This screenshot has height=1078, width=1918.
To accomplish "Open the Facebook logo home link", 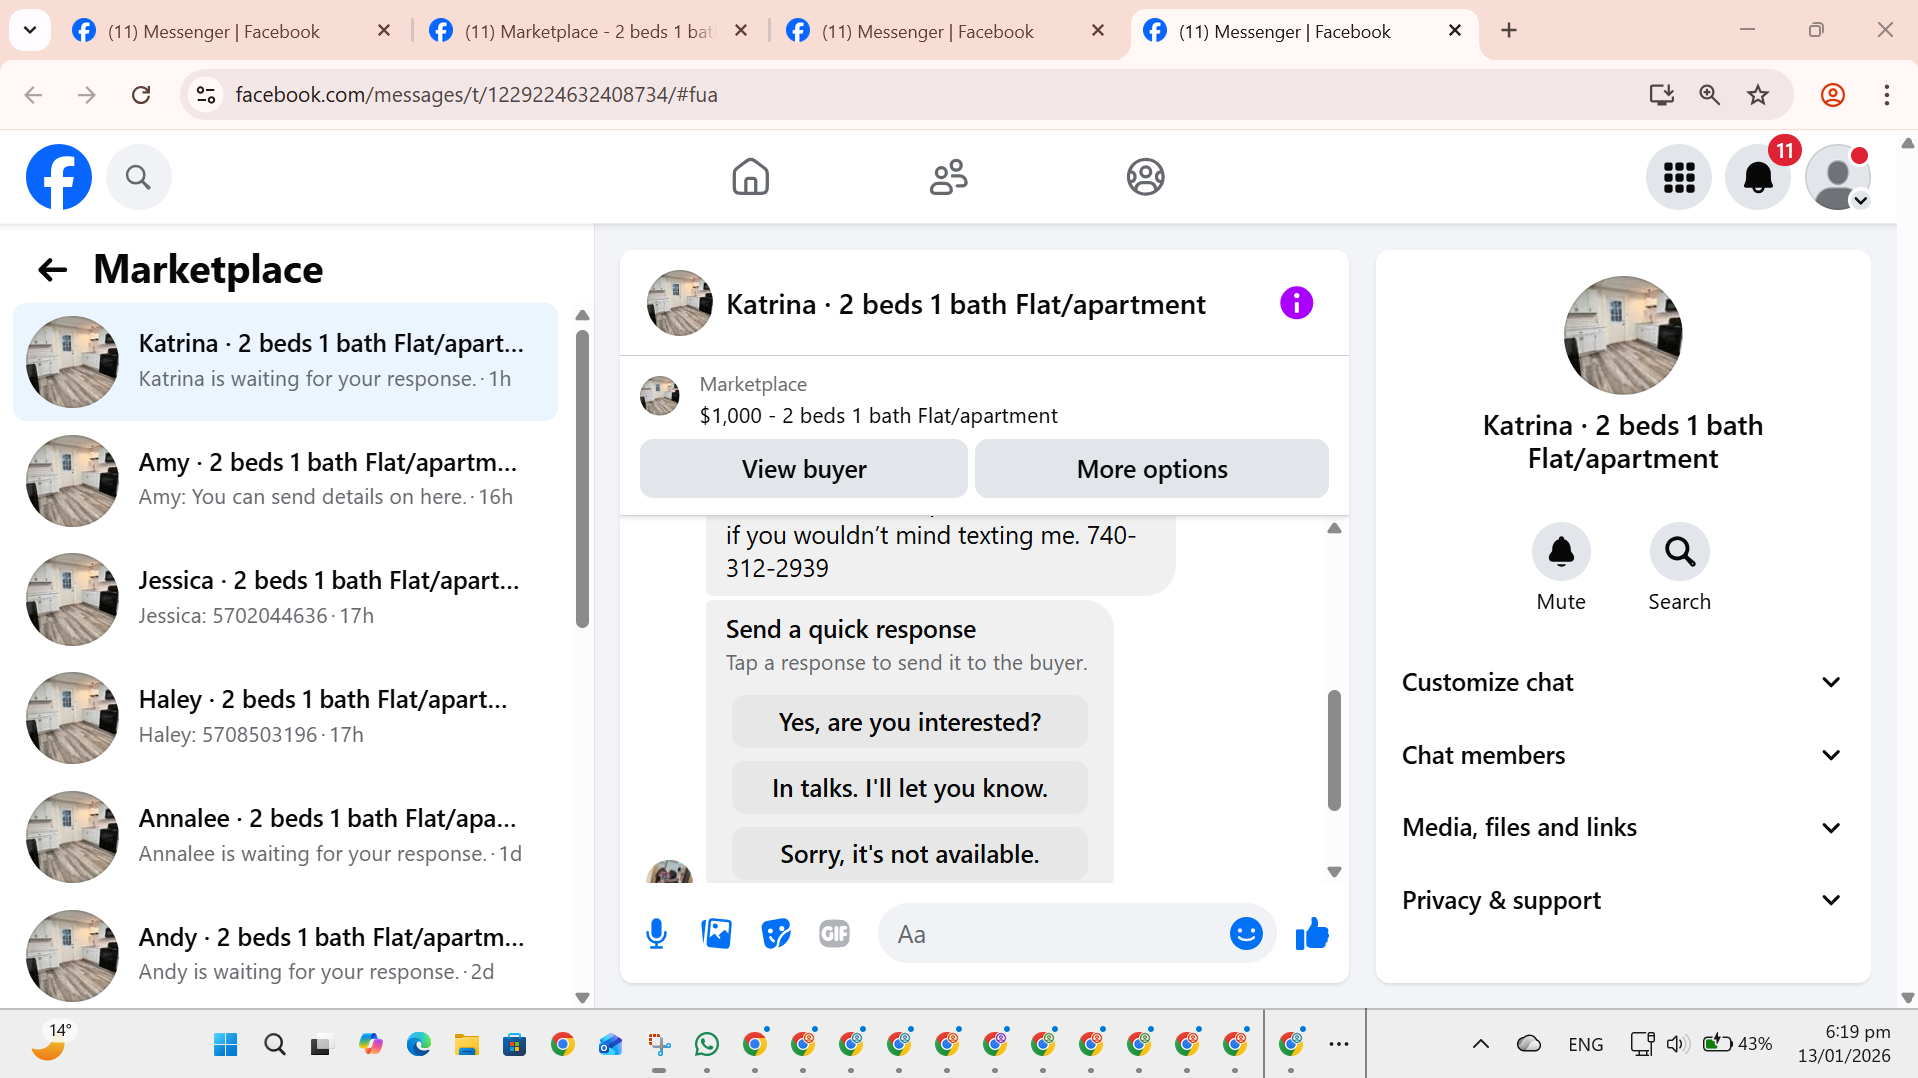I will click(58, 177).
